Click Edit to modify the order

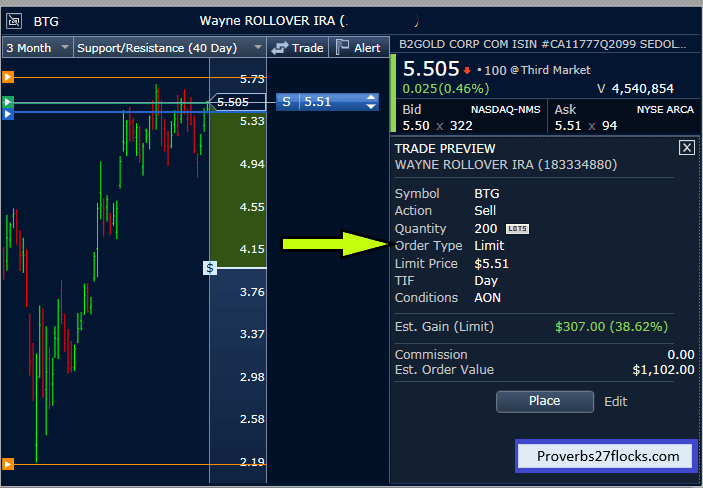click(x=616, y=401)
